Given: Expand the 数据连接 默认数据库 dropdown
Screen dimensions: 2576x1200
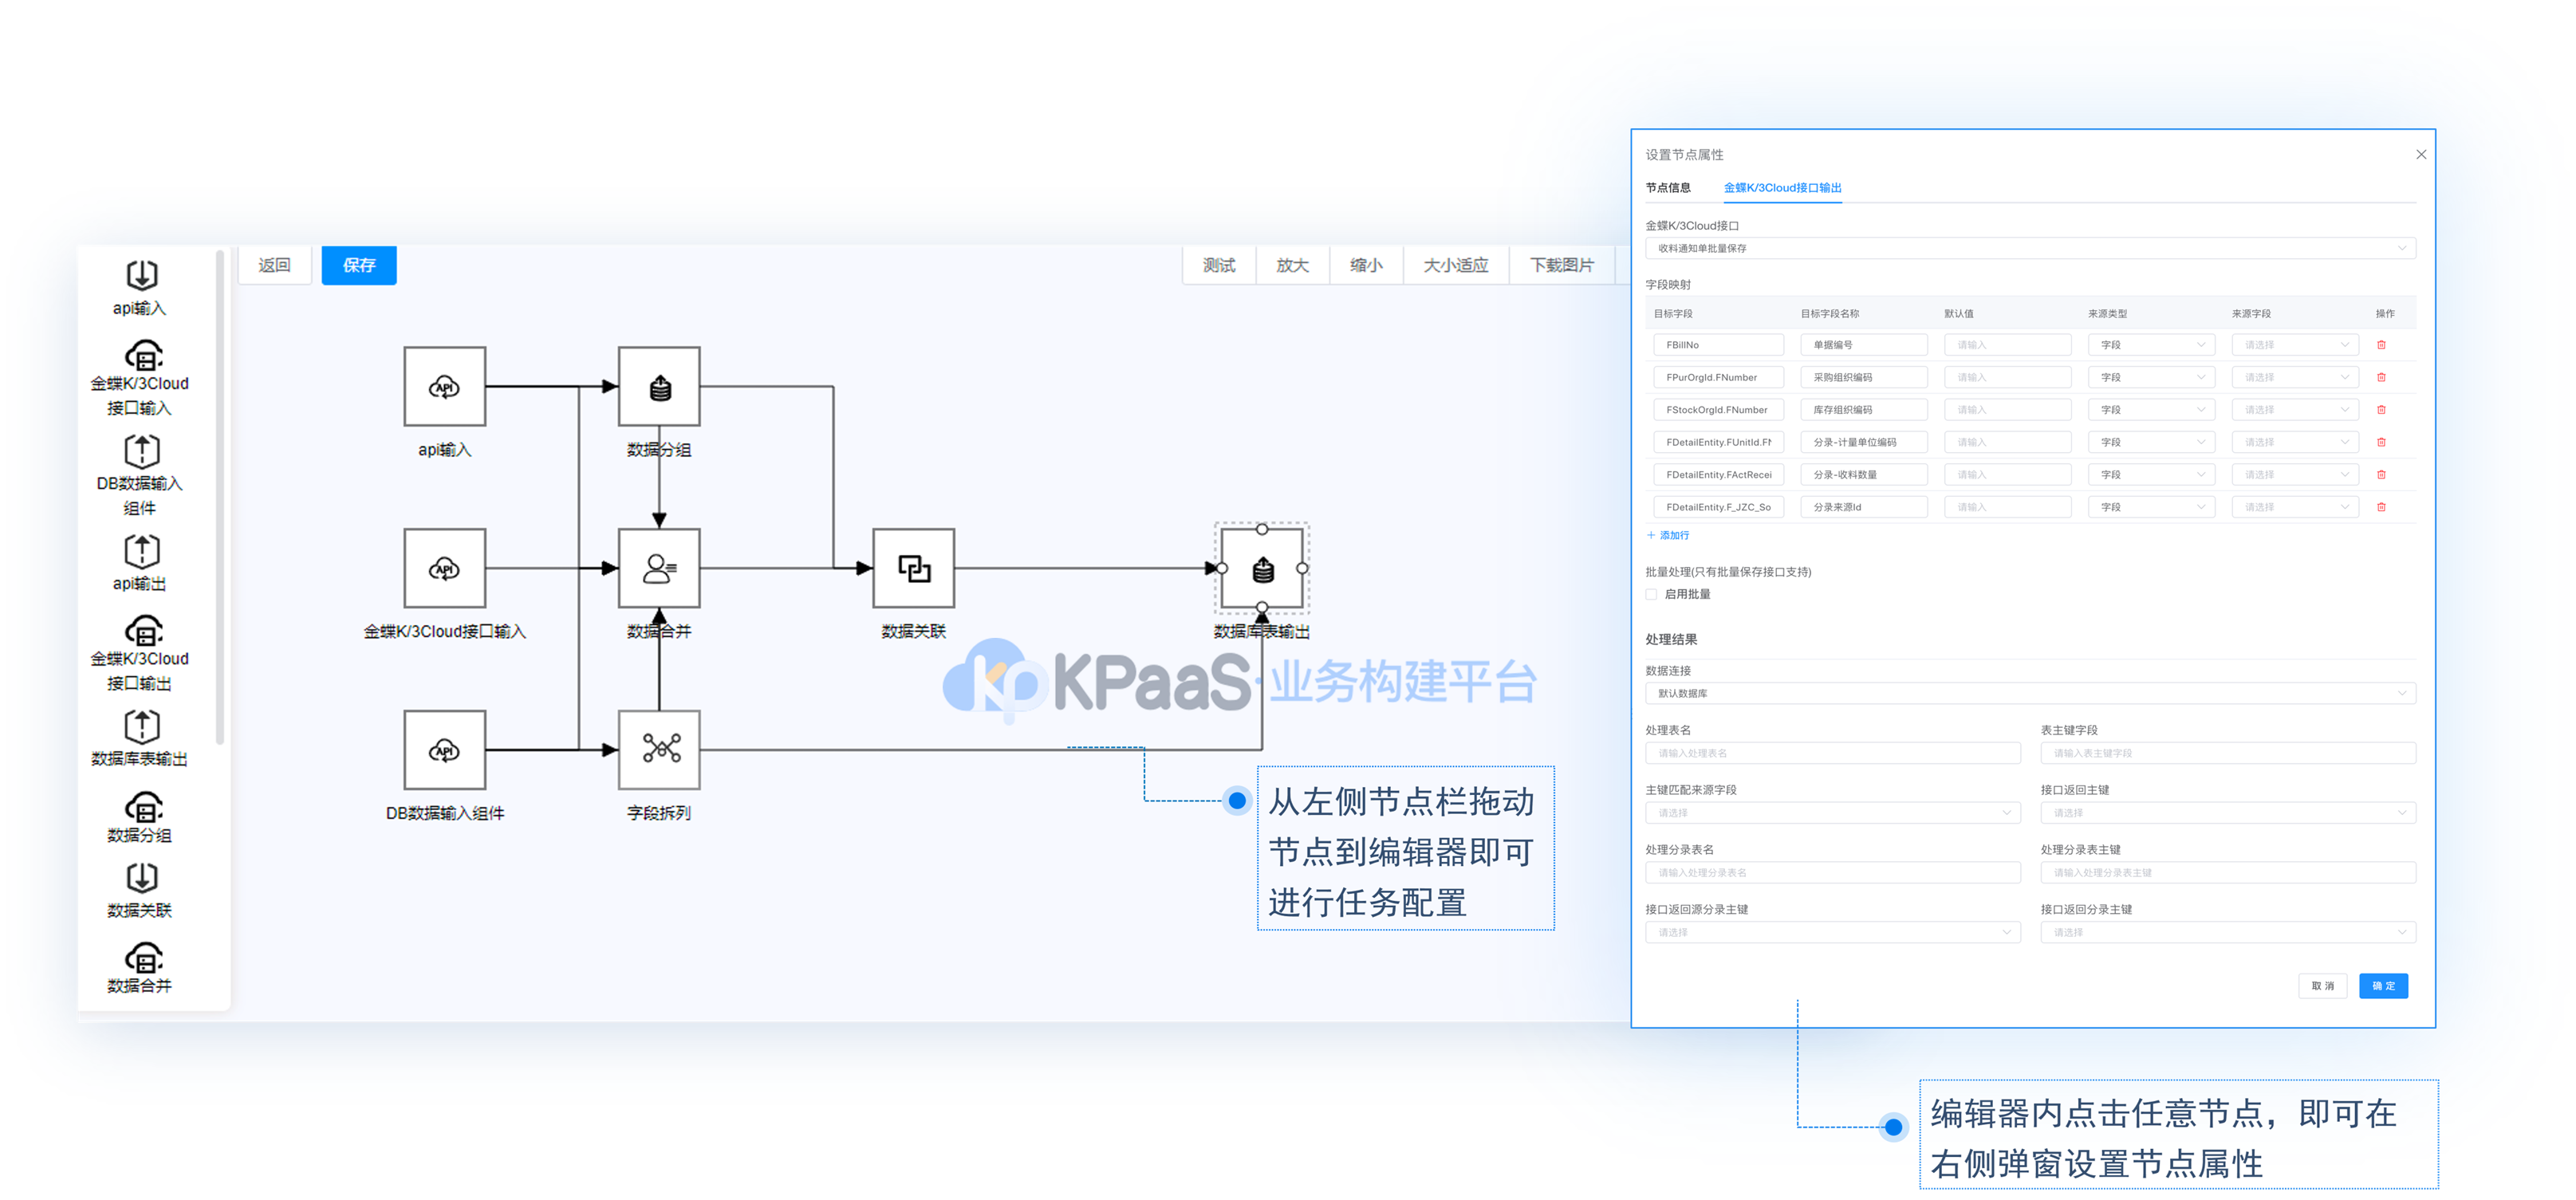Looking at the screenshot, I should (x=2030, y=693).
